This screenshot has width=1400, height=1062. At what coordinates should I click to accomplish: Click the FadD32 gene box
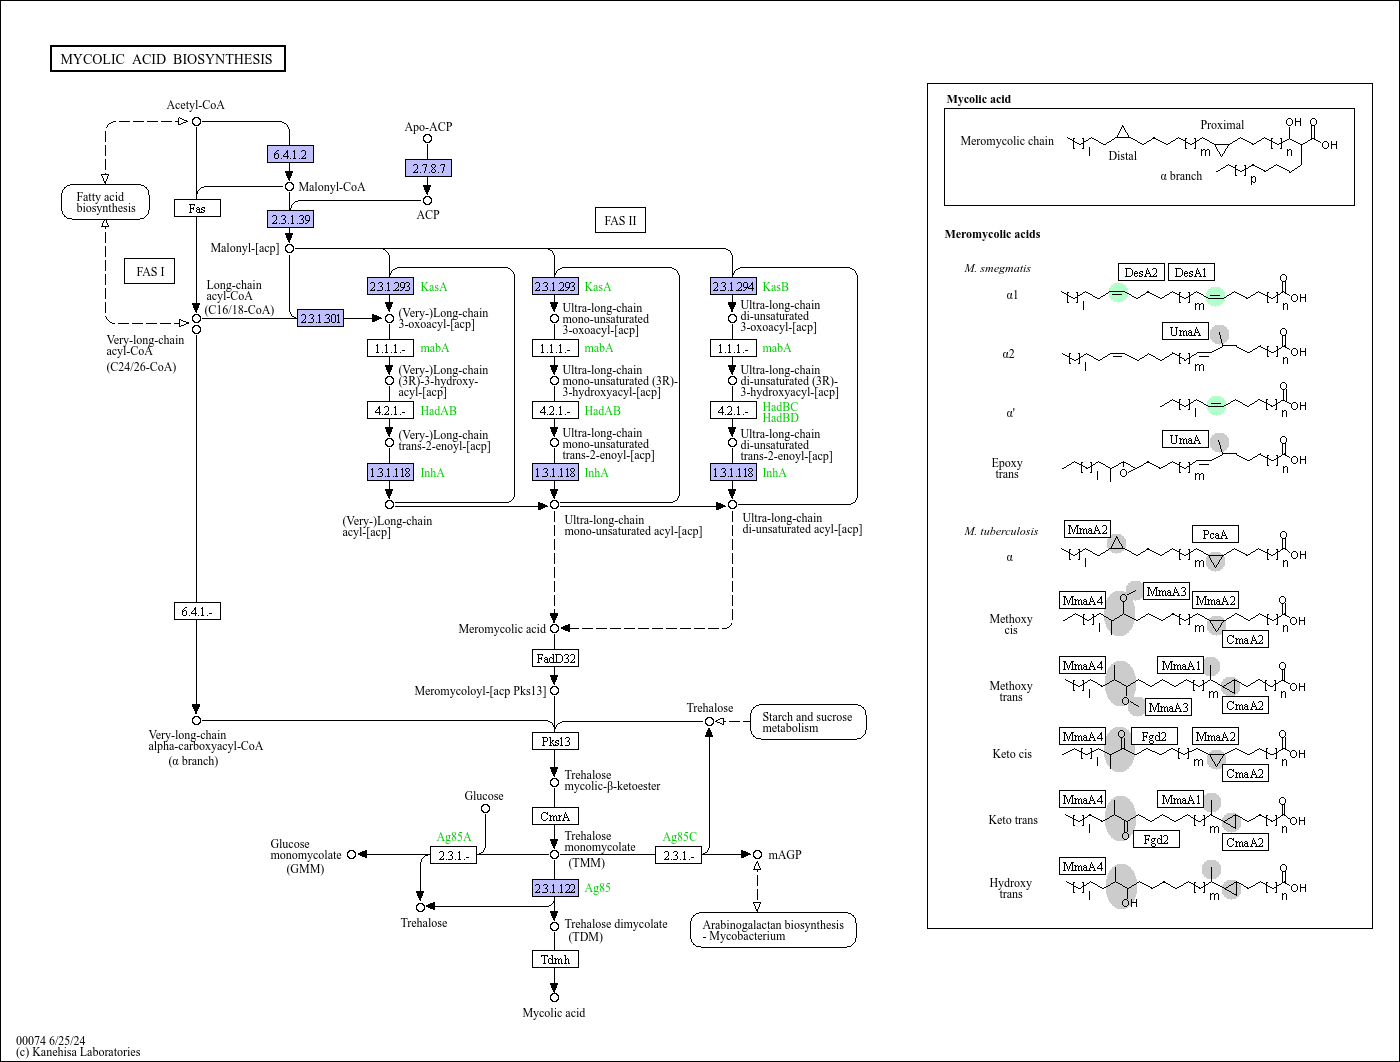coord(555,658)
